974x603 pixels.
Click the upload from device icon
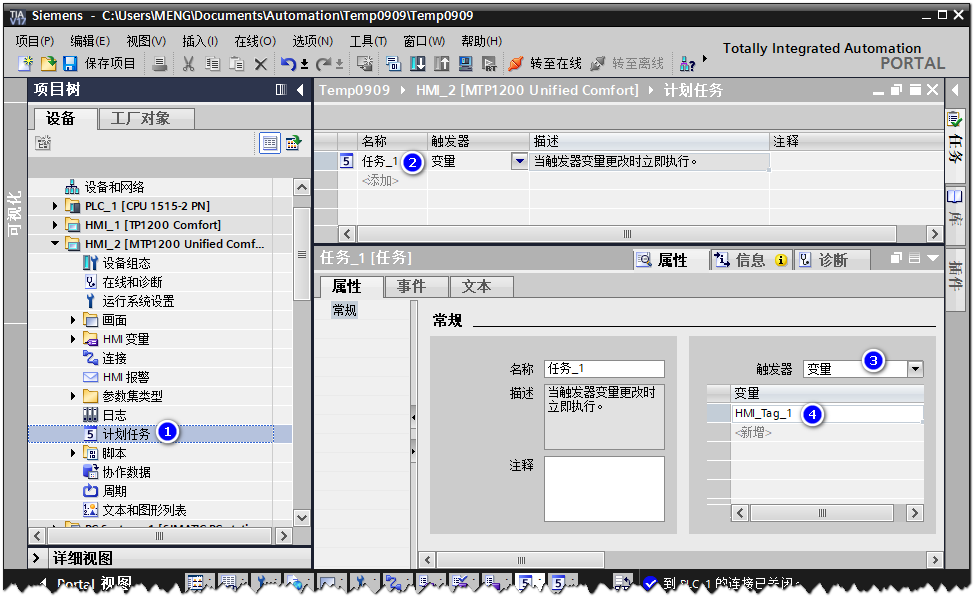(x=442, y=63)
